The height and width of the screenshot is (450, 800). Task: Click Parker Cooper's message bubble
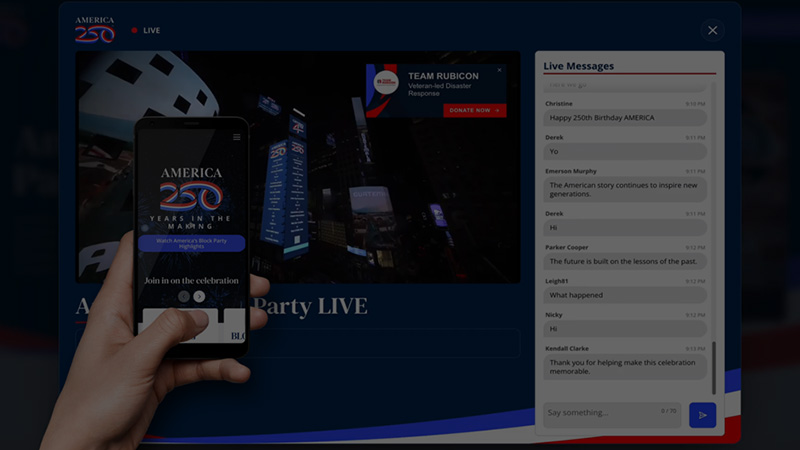625,261
